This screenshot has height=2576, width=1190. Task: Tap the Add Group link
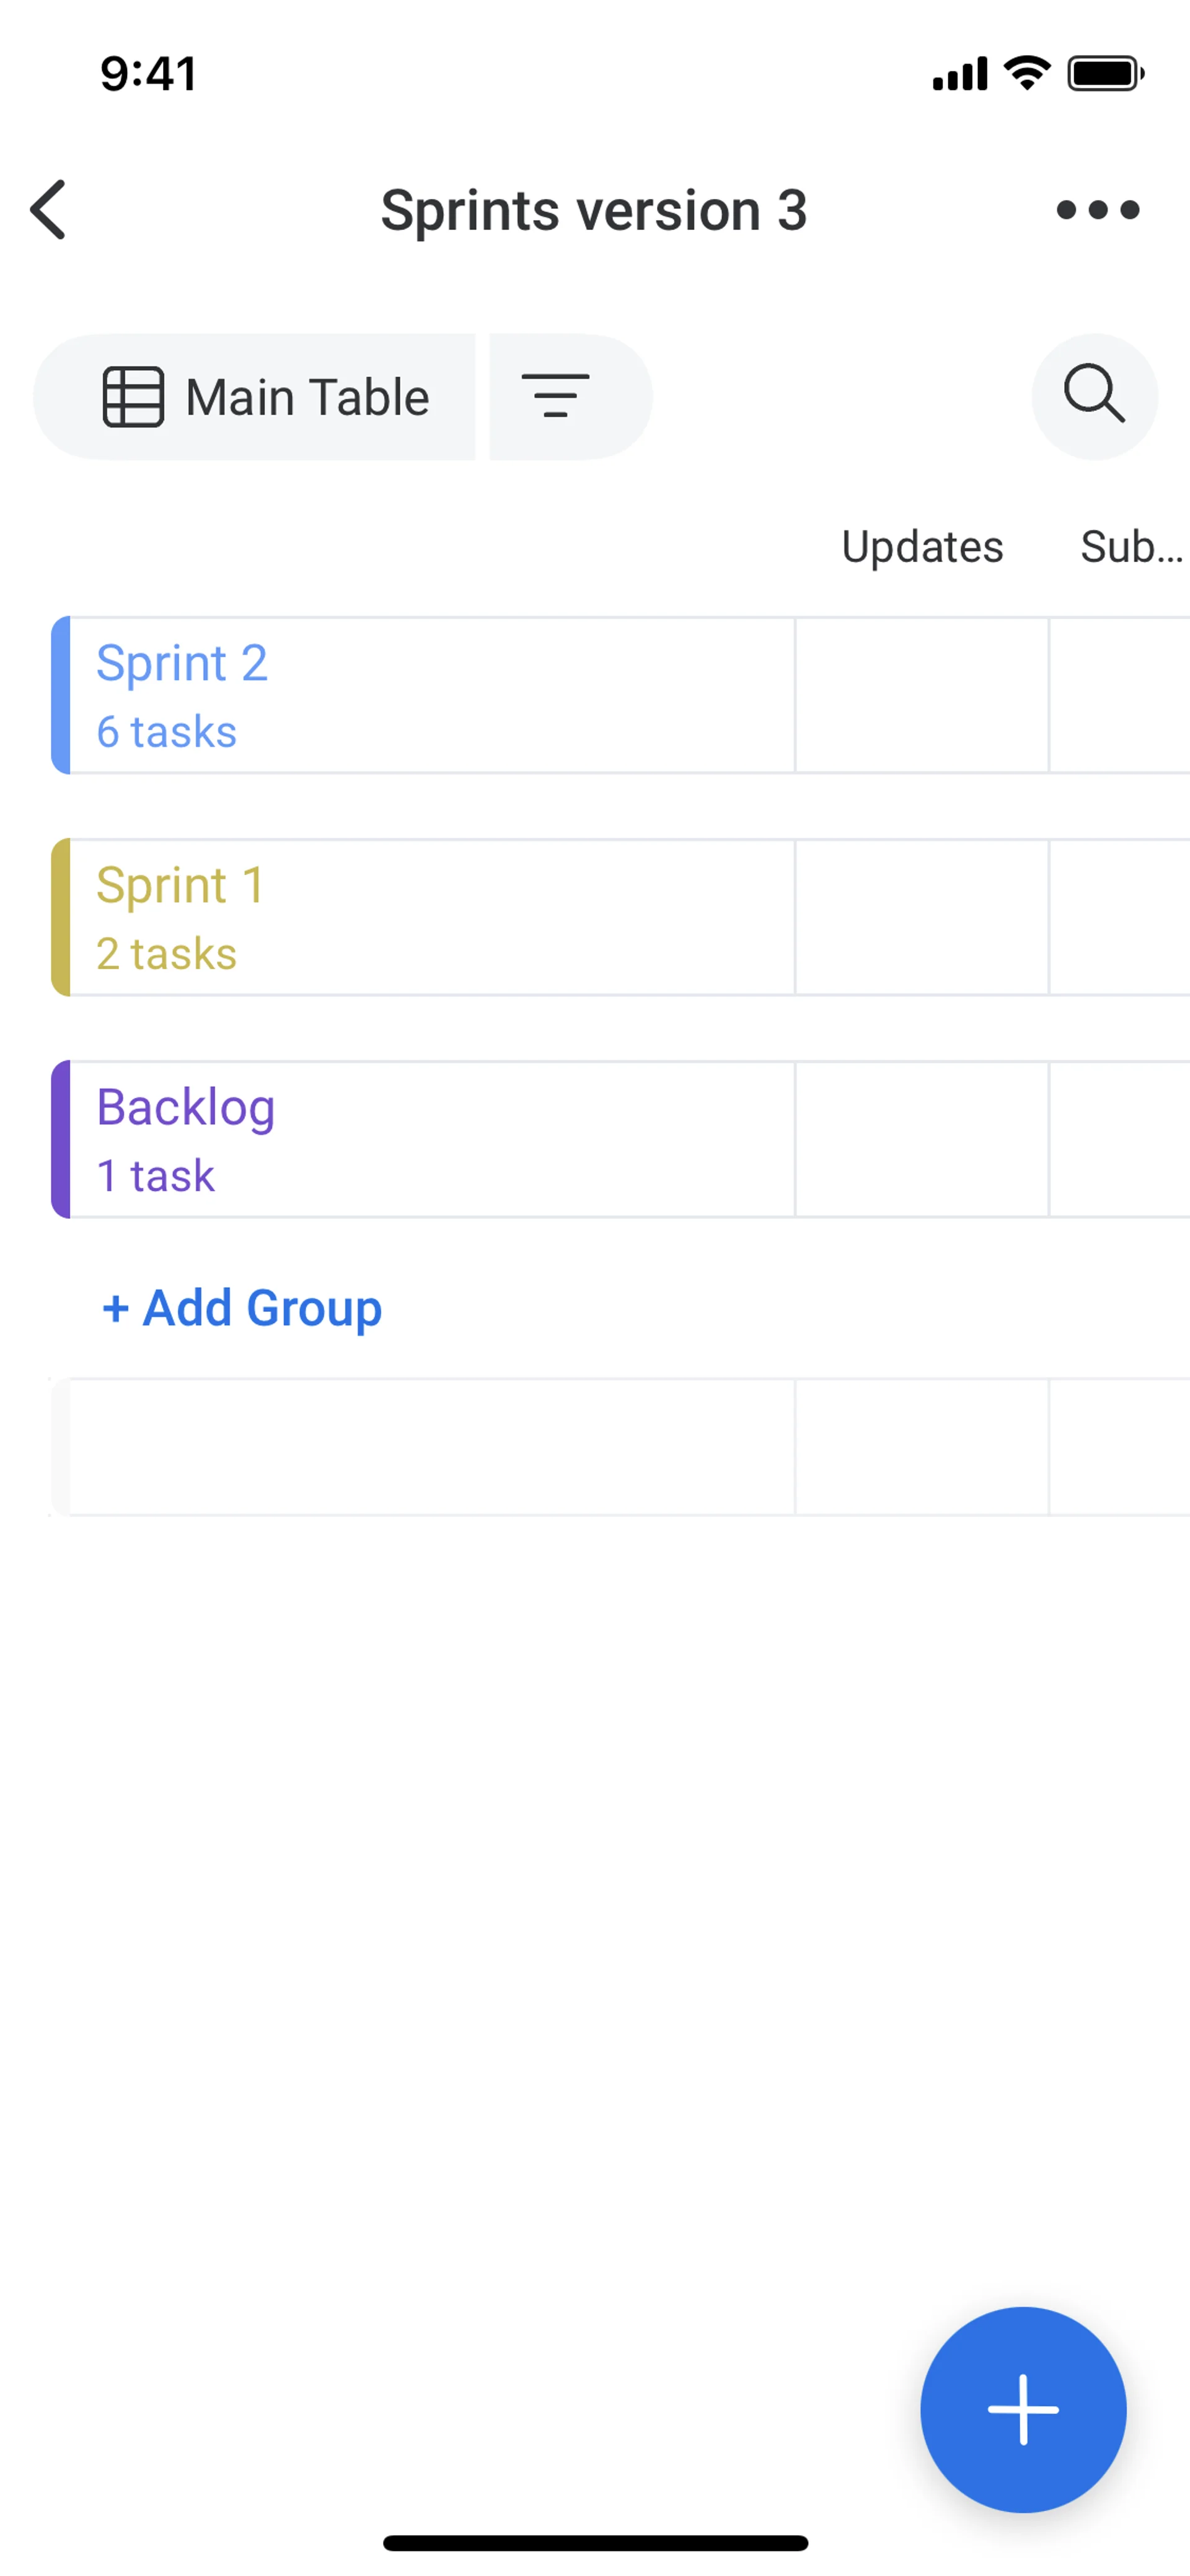coord(242,1308)
